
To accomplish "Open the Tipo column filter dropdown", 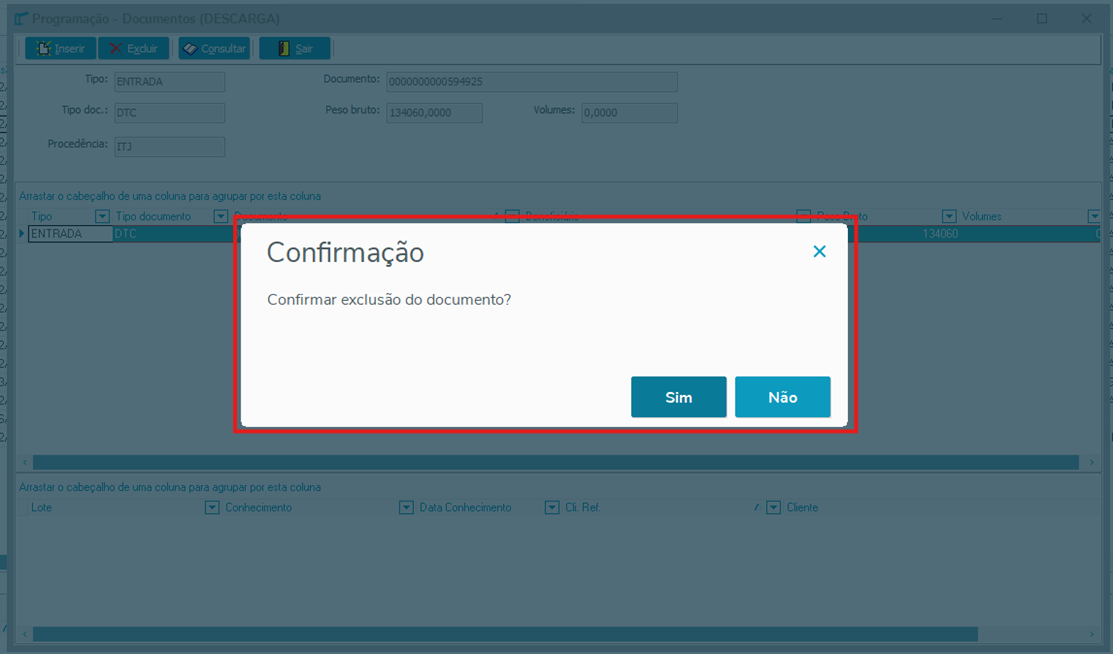I will (102, 216).
